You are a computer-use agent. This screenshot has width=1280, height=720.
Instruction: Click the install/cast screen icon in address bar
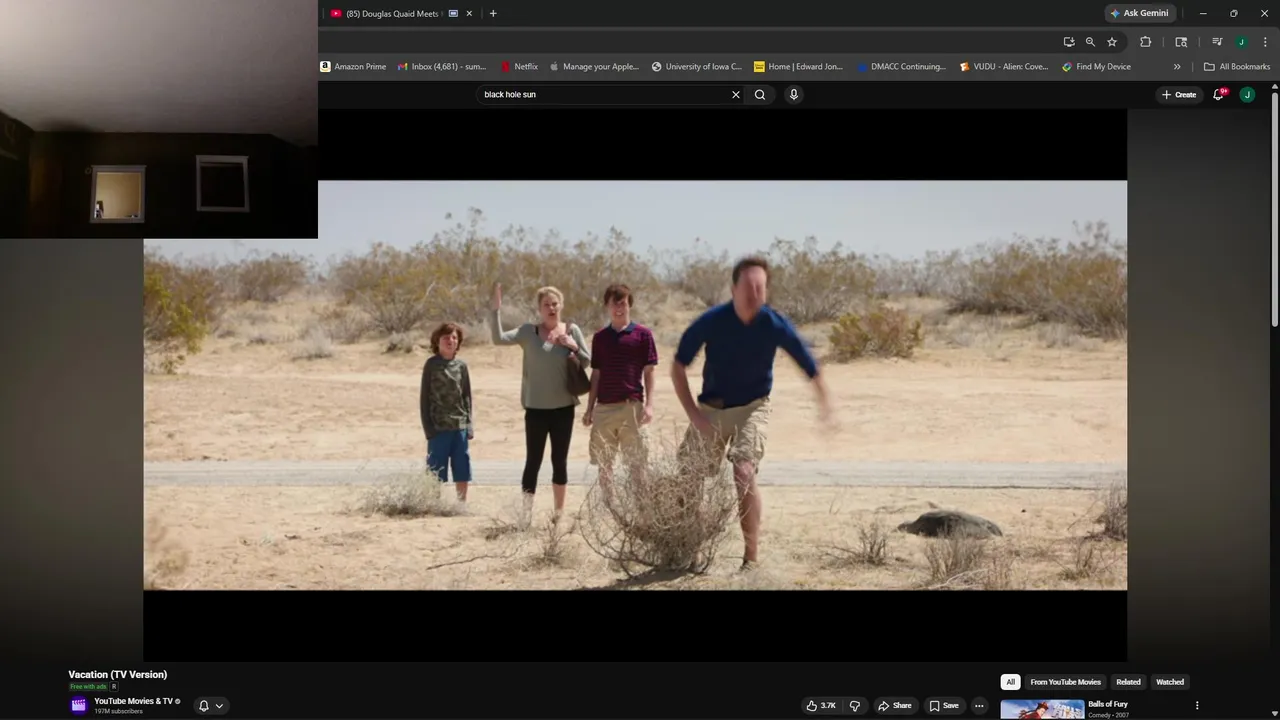click(1069, 42)
